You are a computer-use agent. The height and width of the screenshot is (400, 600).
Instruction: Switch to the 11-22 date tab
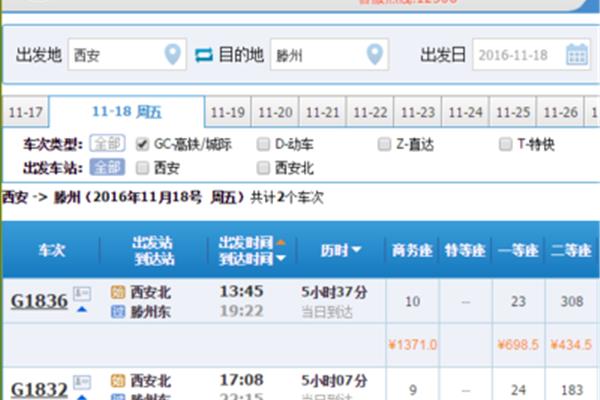370,112
